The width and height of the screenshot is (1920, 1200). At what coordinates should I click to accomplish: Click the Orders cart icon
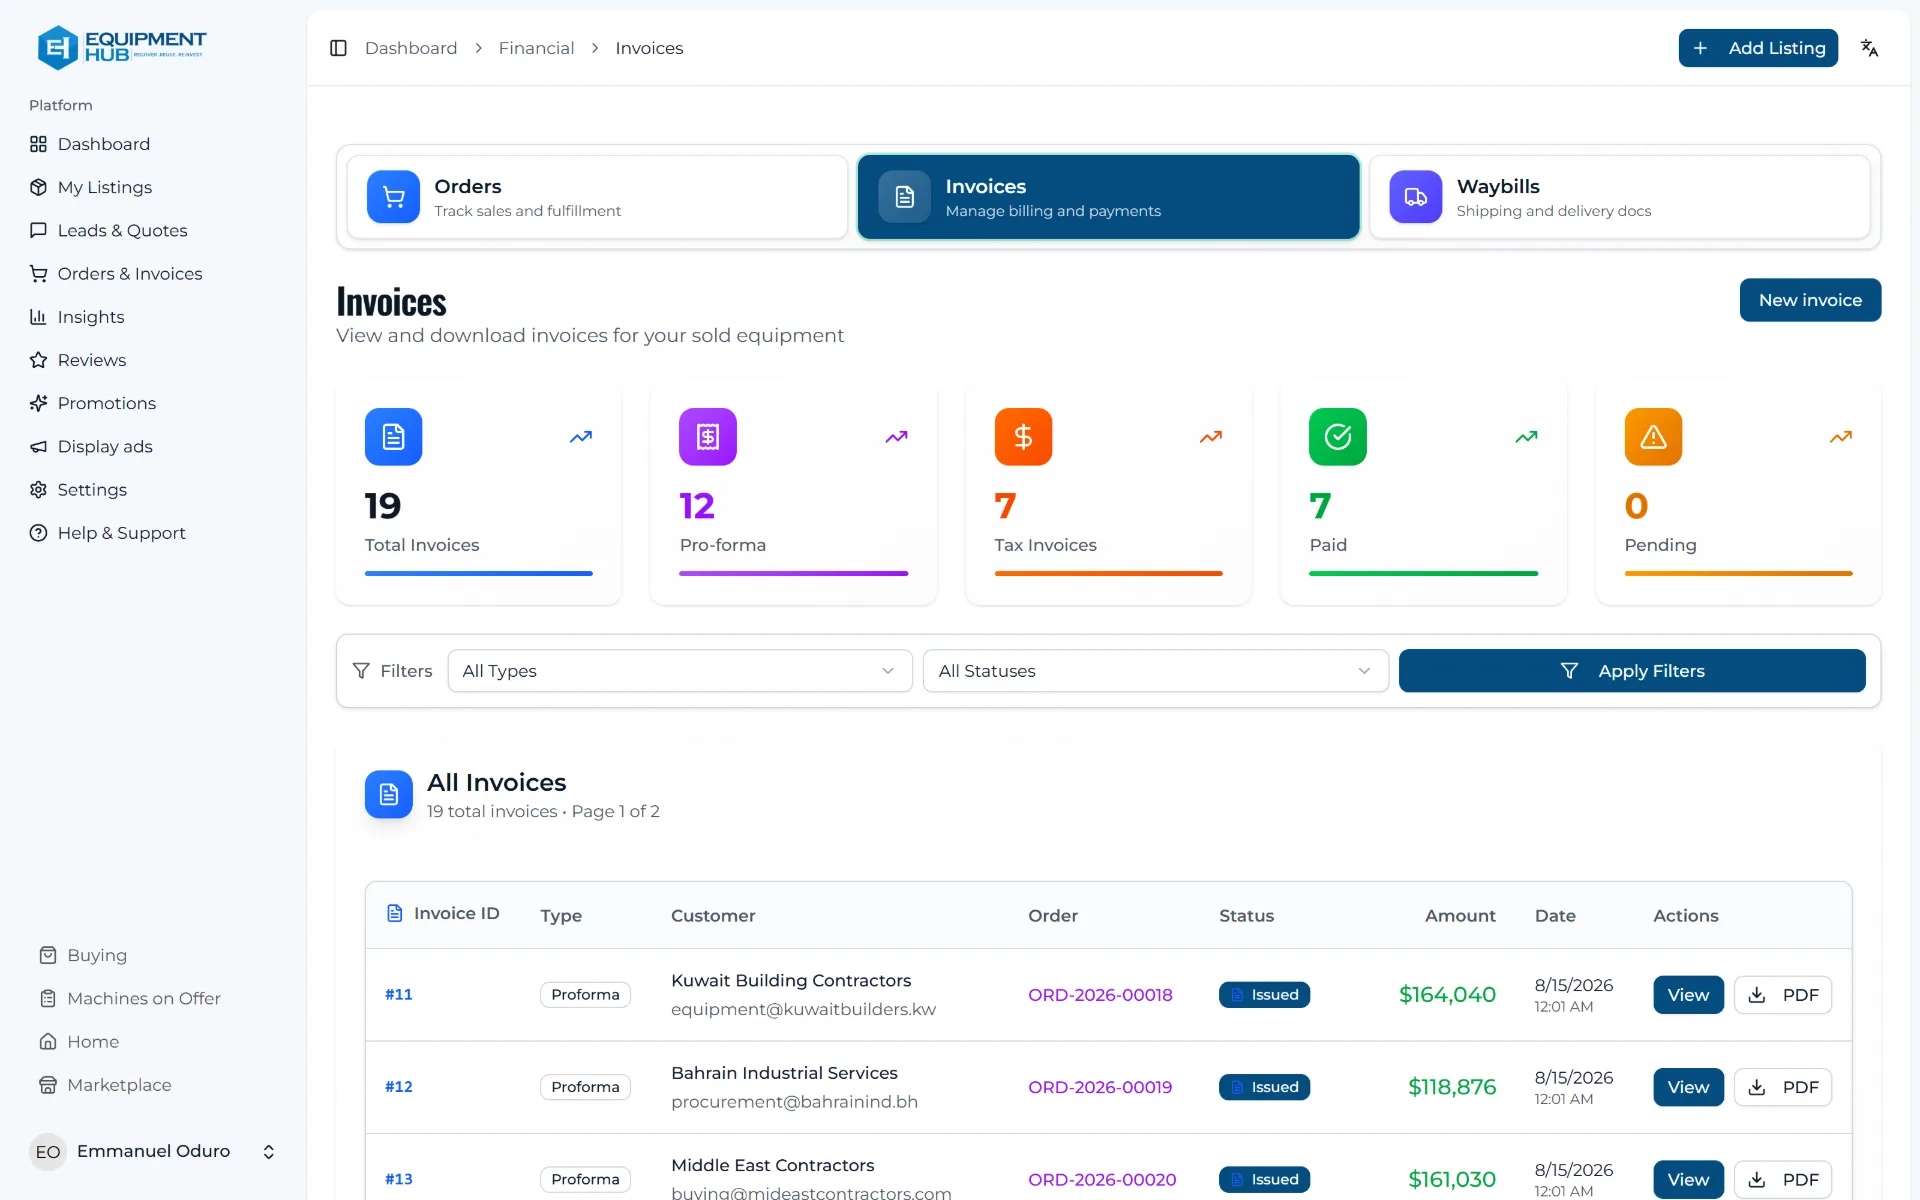click(393, 197)
